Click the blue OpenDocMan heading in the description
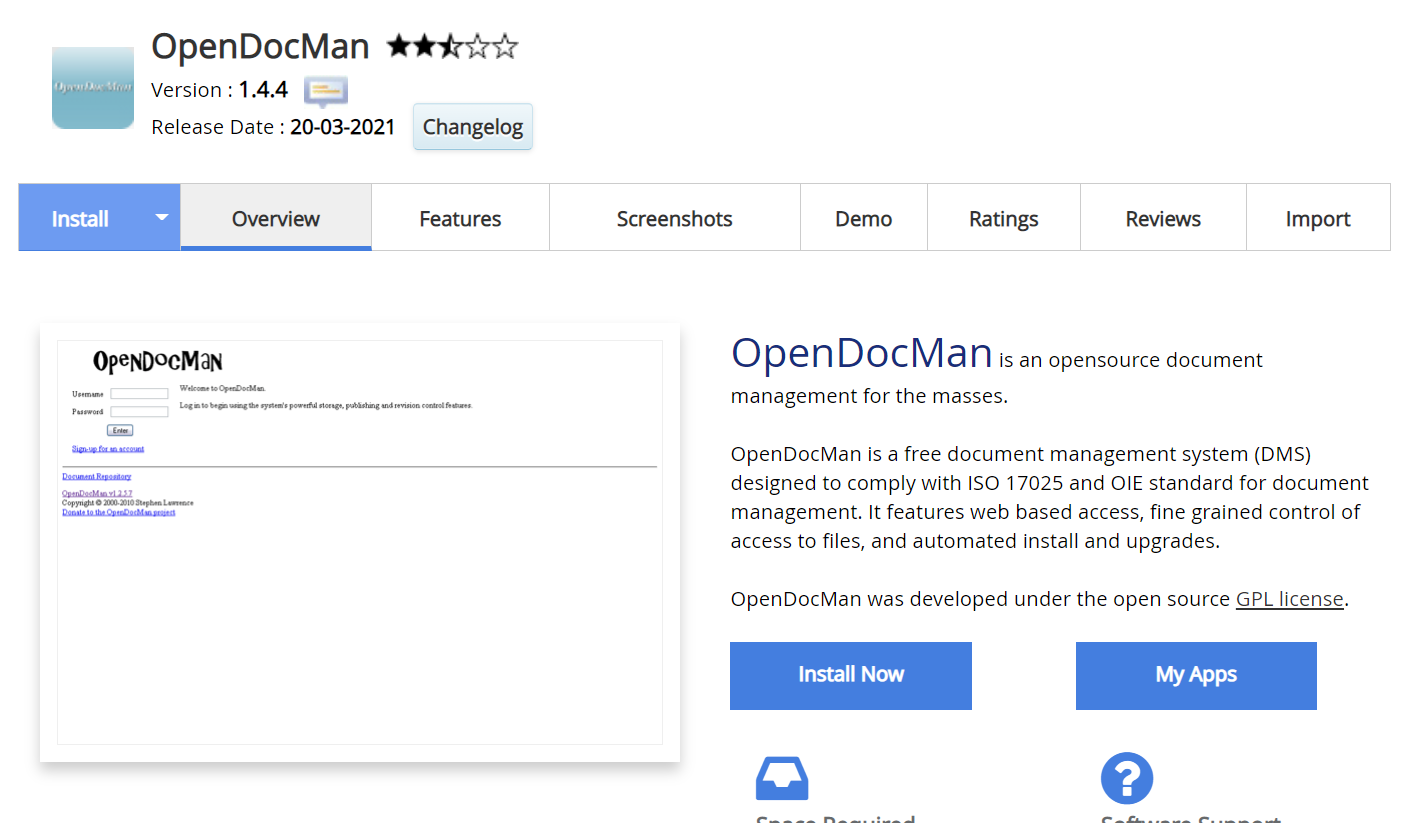 click(x=861, y=353)
